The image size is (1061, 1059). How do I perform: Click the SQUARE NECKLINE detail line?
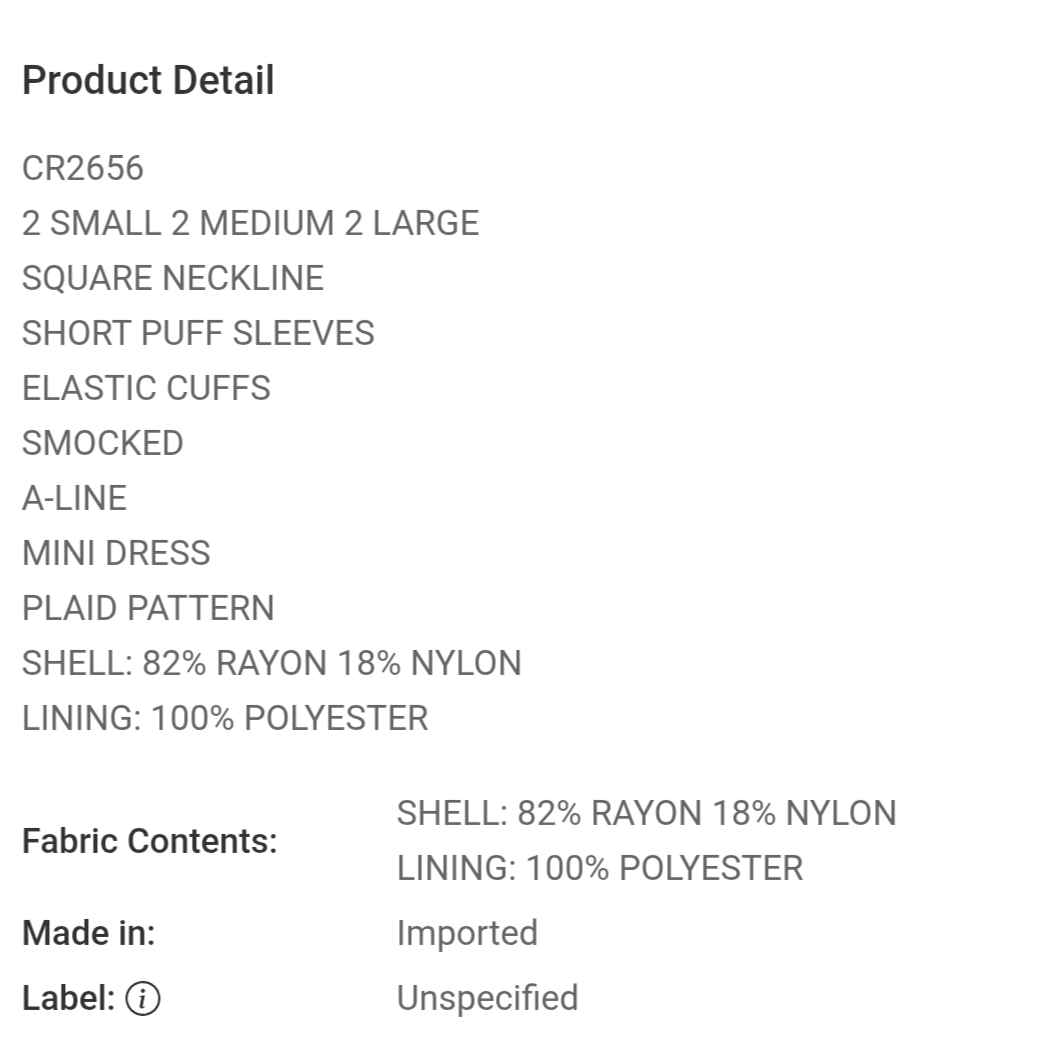tap(173, 279)
